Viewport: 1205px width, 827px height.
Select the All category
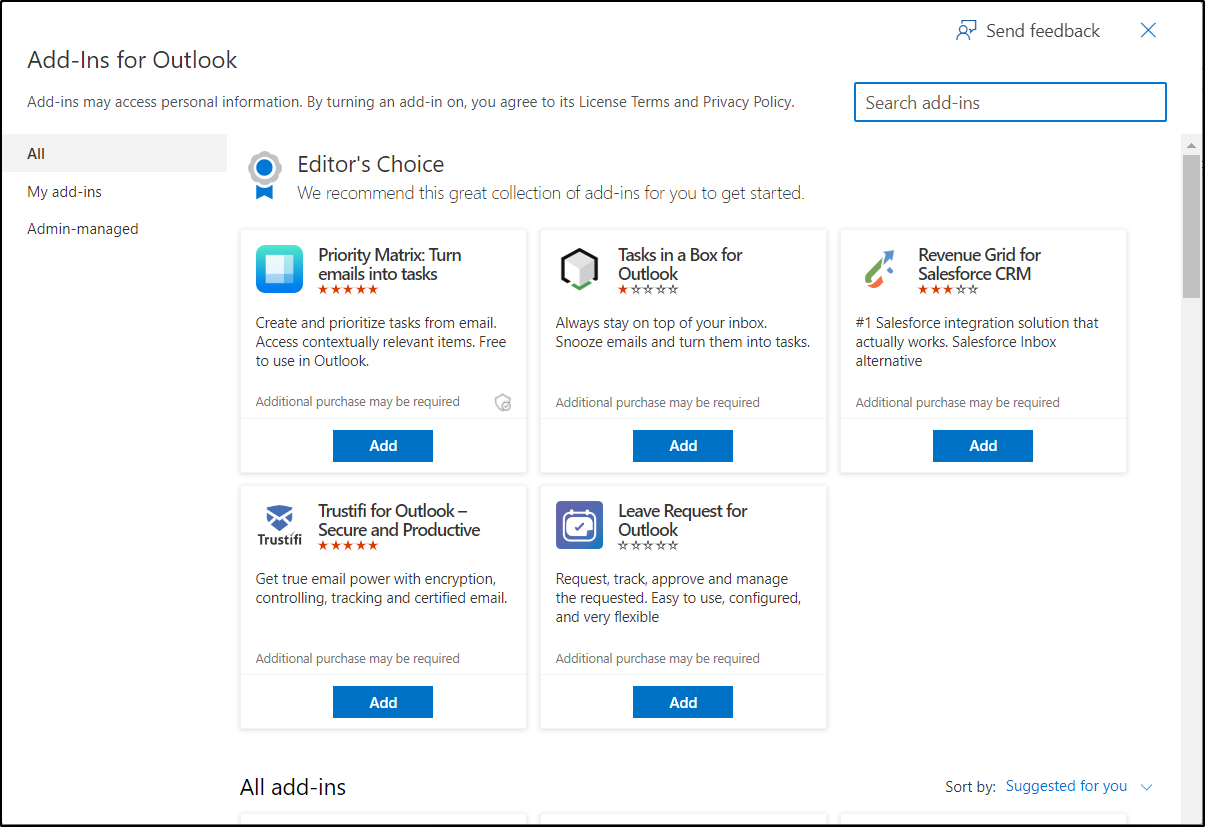(x=114, y=153)
